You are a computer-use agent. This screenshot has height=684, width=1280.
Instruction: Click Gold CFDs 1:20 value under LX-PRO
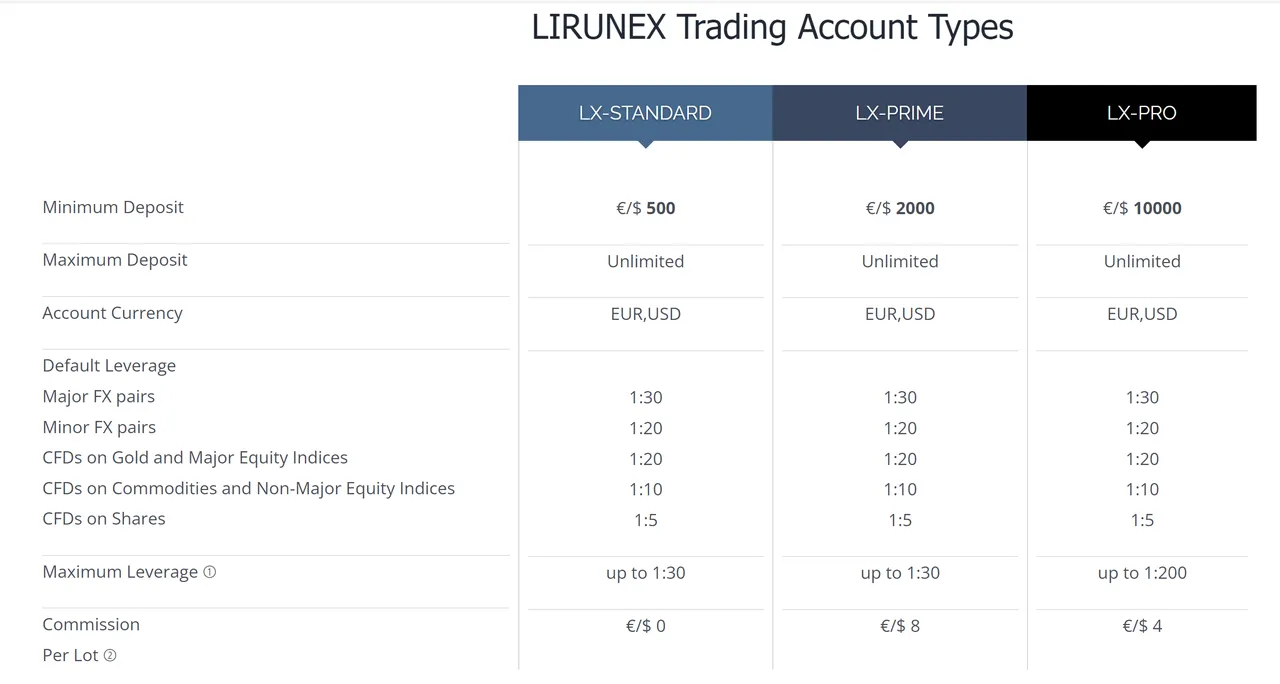tap(1142, 459)
